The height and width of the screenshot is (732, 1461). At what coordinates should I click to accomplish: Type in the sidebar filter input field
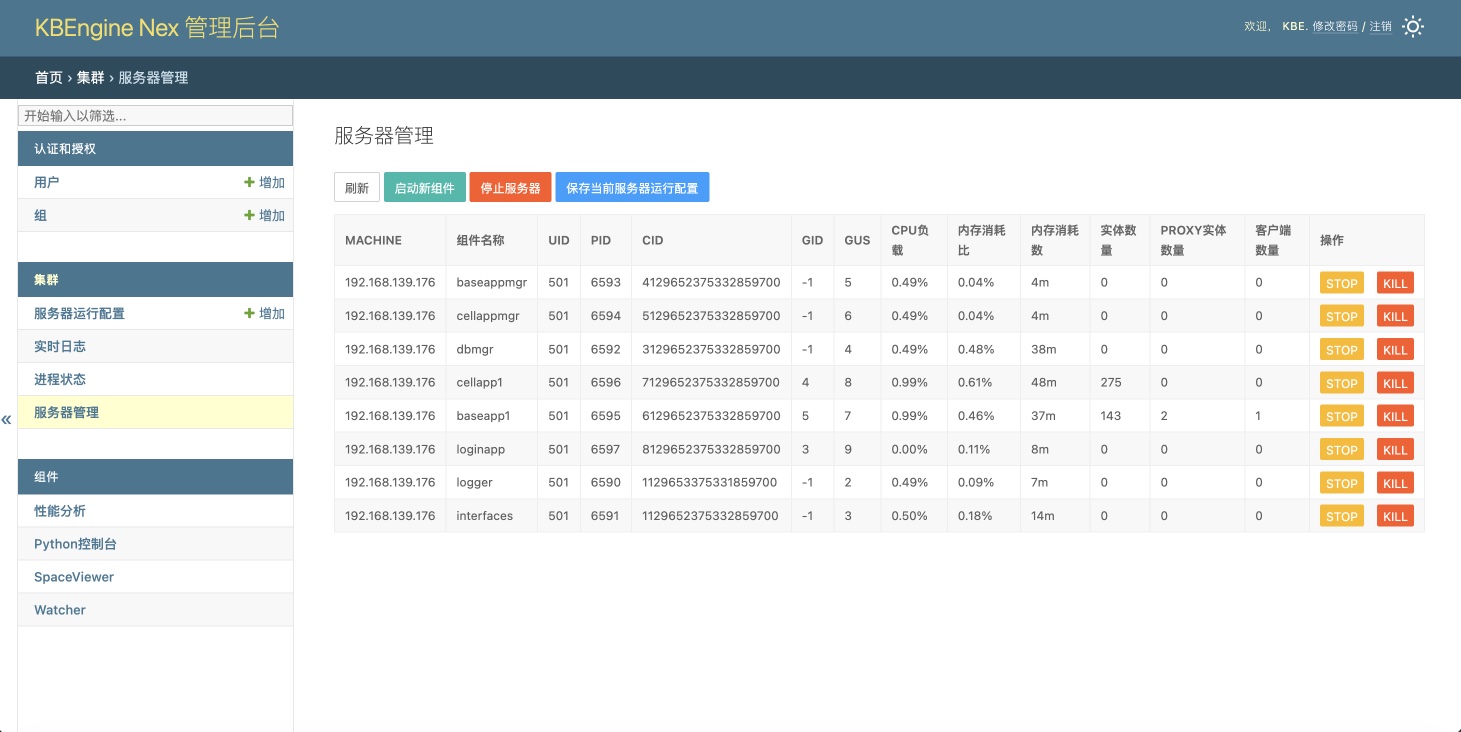pos(155,115)
